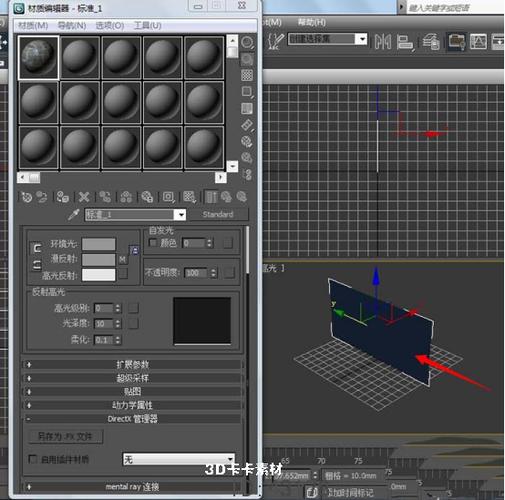
Task: Open the 选项(O) menu
Action: 110,26
